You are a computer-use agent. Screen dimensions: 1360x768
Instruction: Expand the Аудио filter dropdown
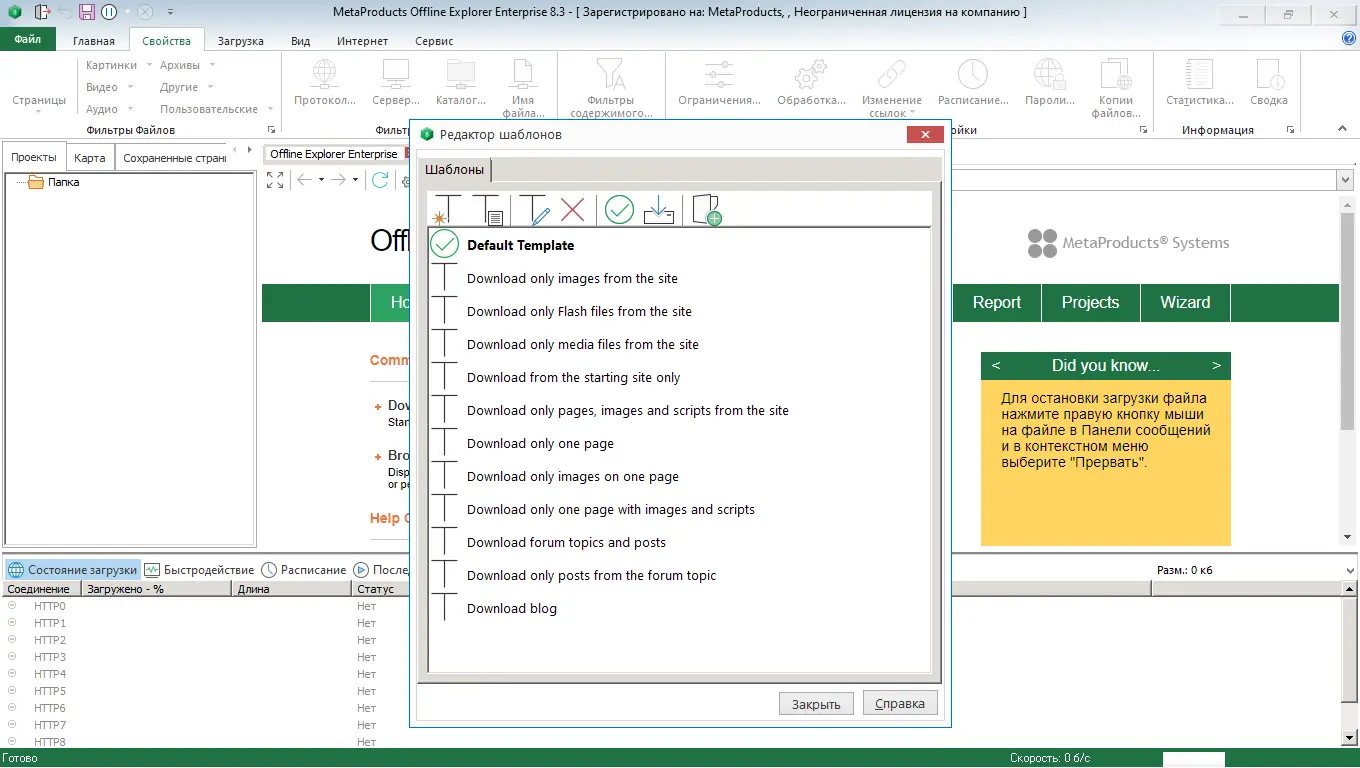(x=130, y=110)
